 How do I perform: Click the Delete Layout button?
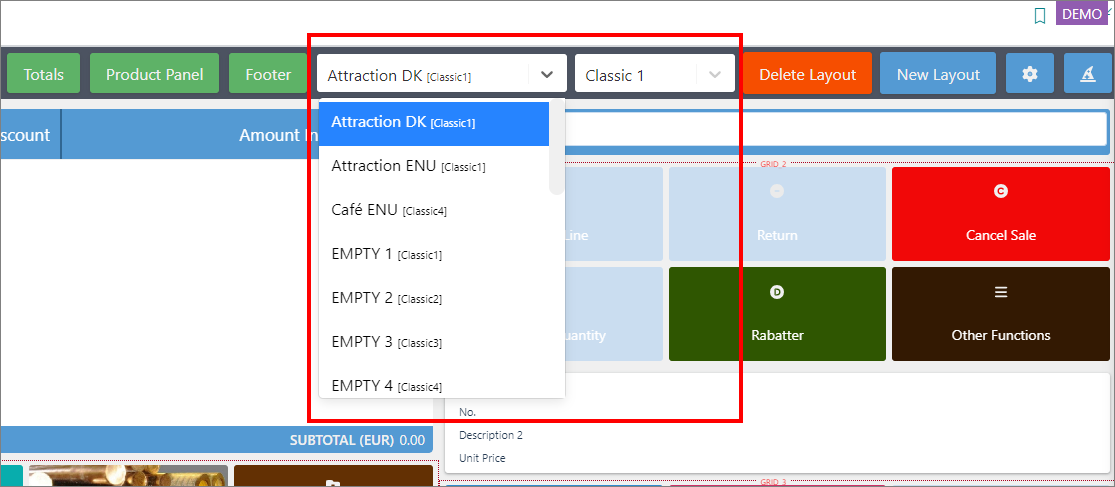(808, 75)
